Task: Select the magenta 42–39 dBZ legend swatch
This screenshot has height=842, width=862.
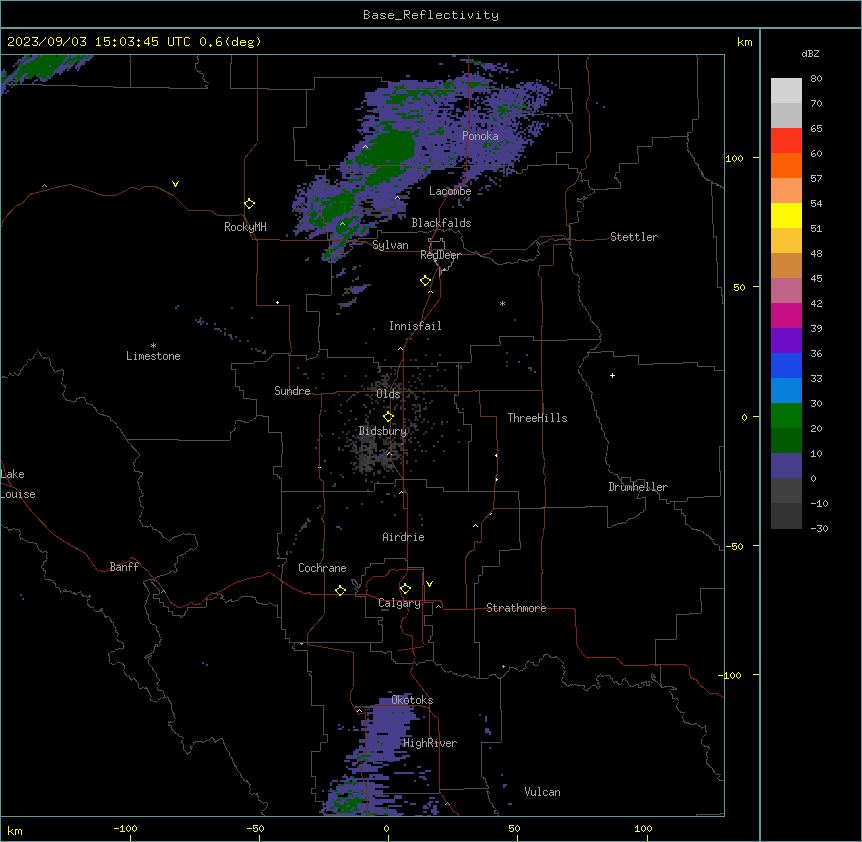Action: pyautogui.click(x=786, y=315)
